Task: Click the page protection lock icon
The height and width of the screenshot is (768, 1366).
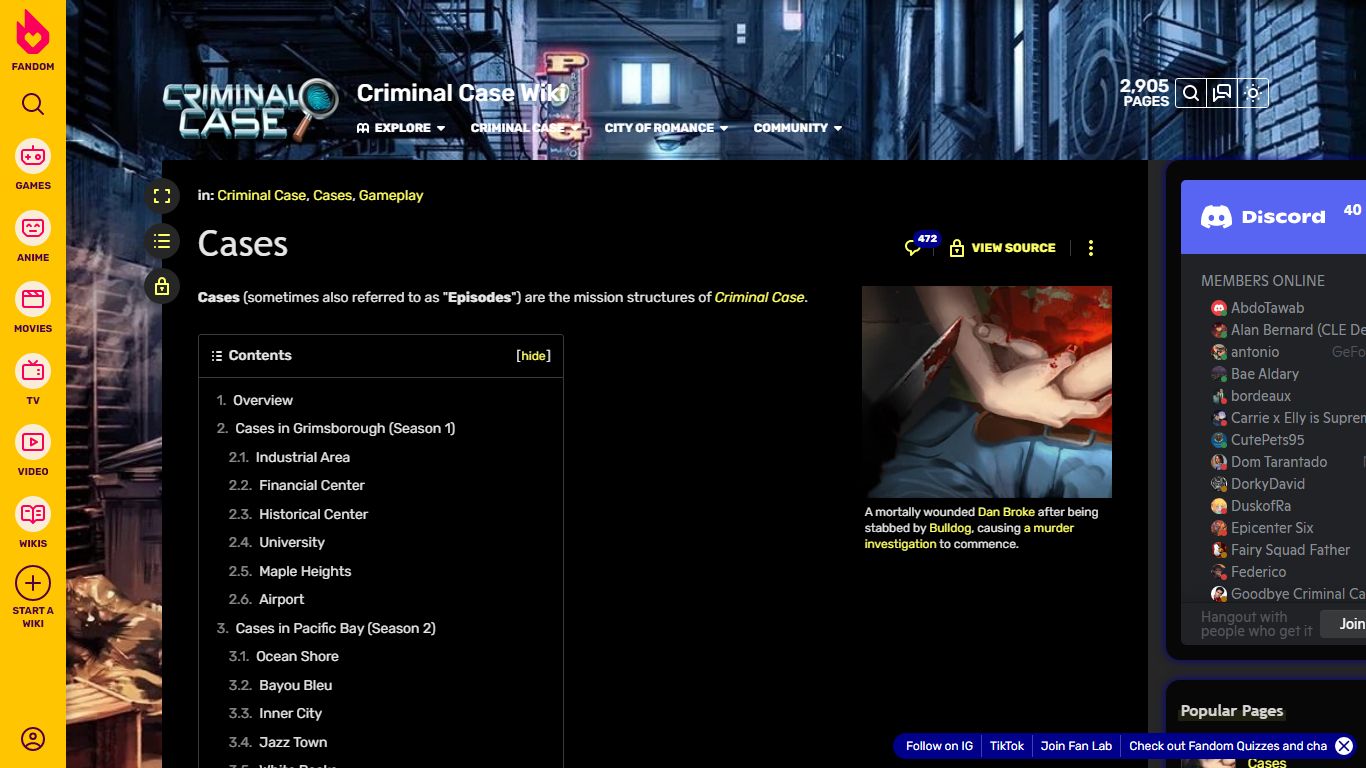Action: 162,287
